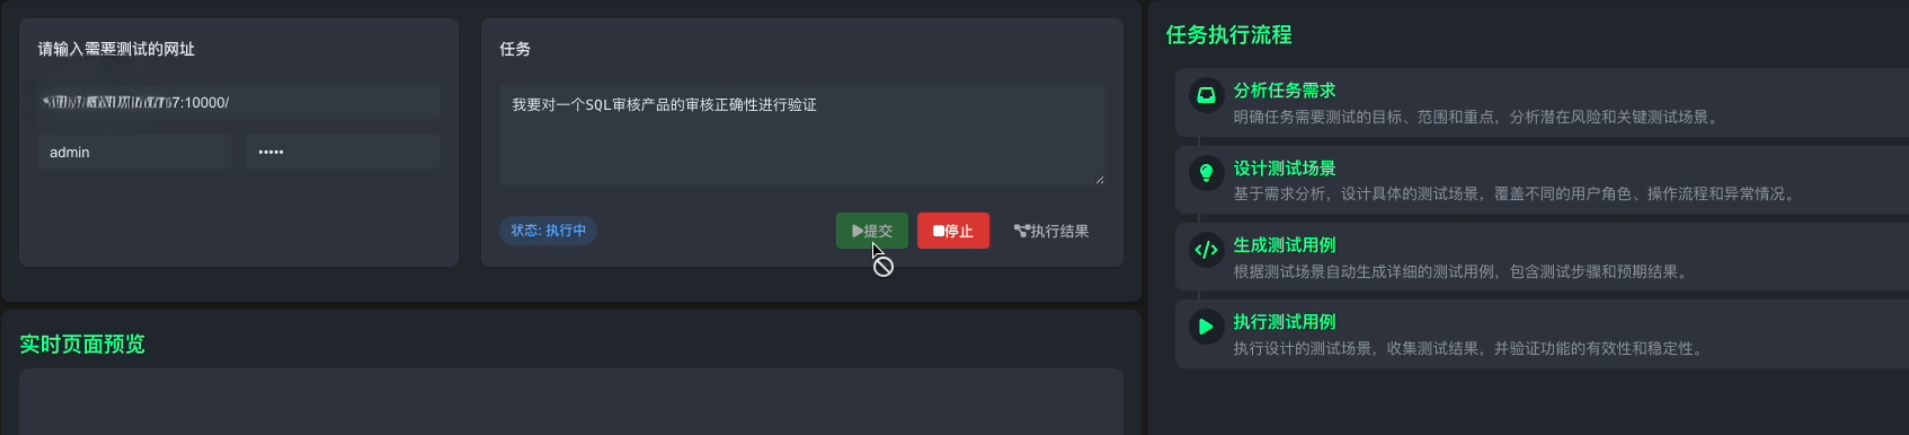
Task: Select the 设计测试场景 step title
Action: tap(1284, 168)
